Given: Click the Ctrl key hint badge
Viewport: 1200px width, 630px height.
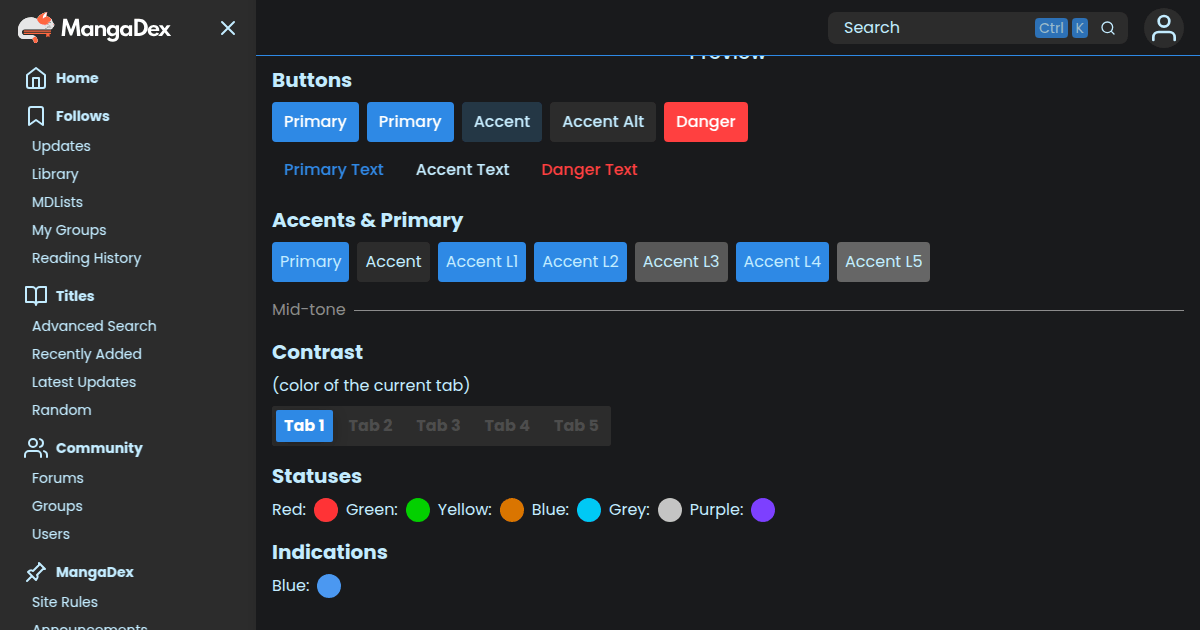Looking at the screenshot, I should click(1051, 28).
